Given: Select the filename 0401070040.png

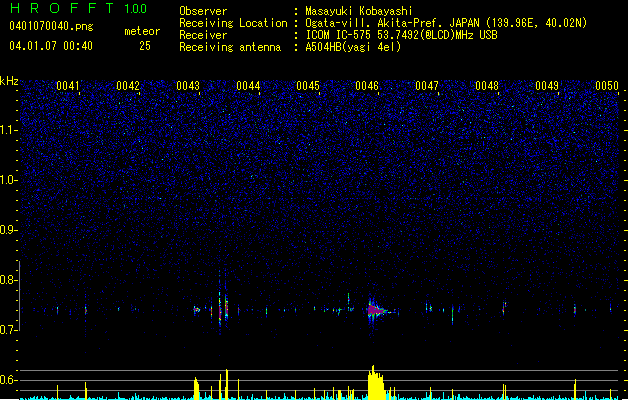Looking at the screenshot, I should [x=51, y=26].
